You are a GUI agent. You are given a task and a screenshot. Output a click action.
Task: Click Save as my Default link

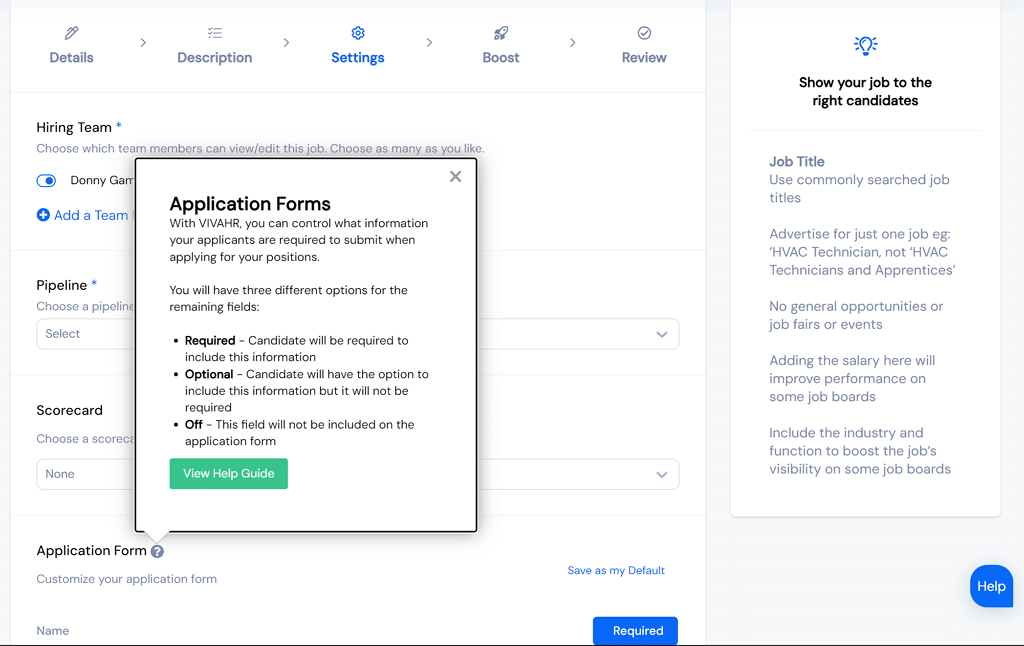[616, 571]
